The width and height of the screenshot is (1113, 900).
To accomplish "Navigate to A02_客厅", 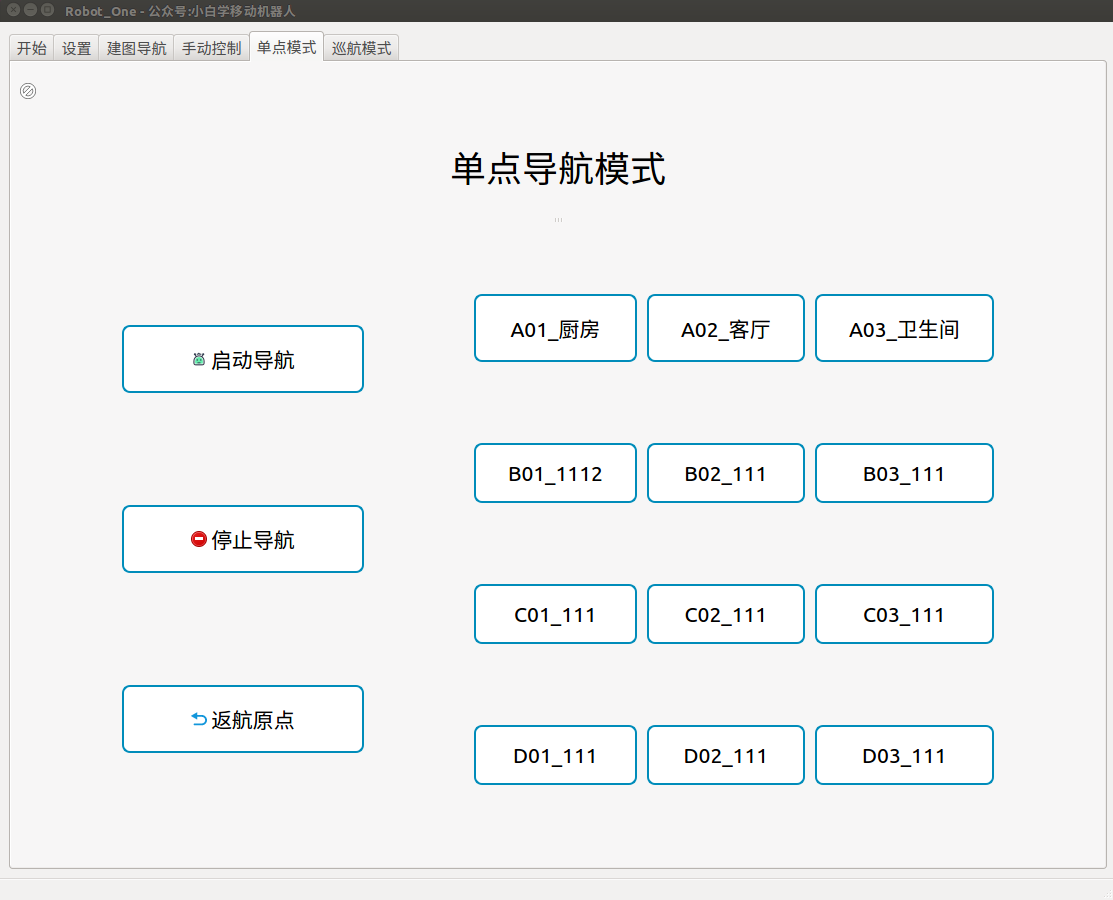I will (725, 329).
